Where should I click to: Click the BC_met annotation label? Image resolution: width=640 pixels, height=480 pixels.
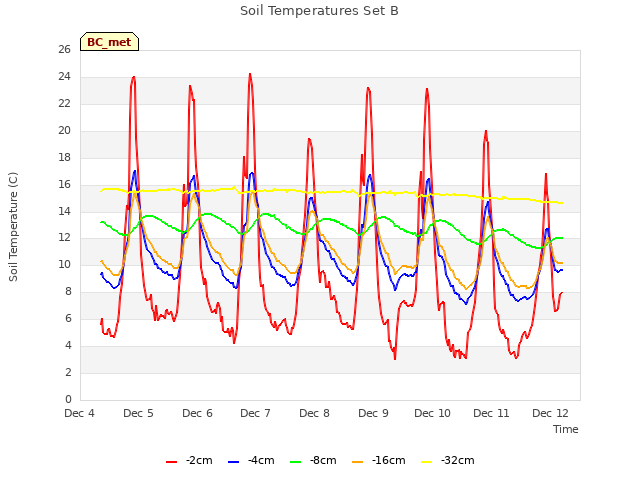click(x=109, y=42)
